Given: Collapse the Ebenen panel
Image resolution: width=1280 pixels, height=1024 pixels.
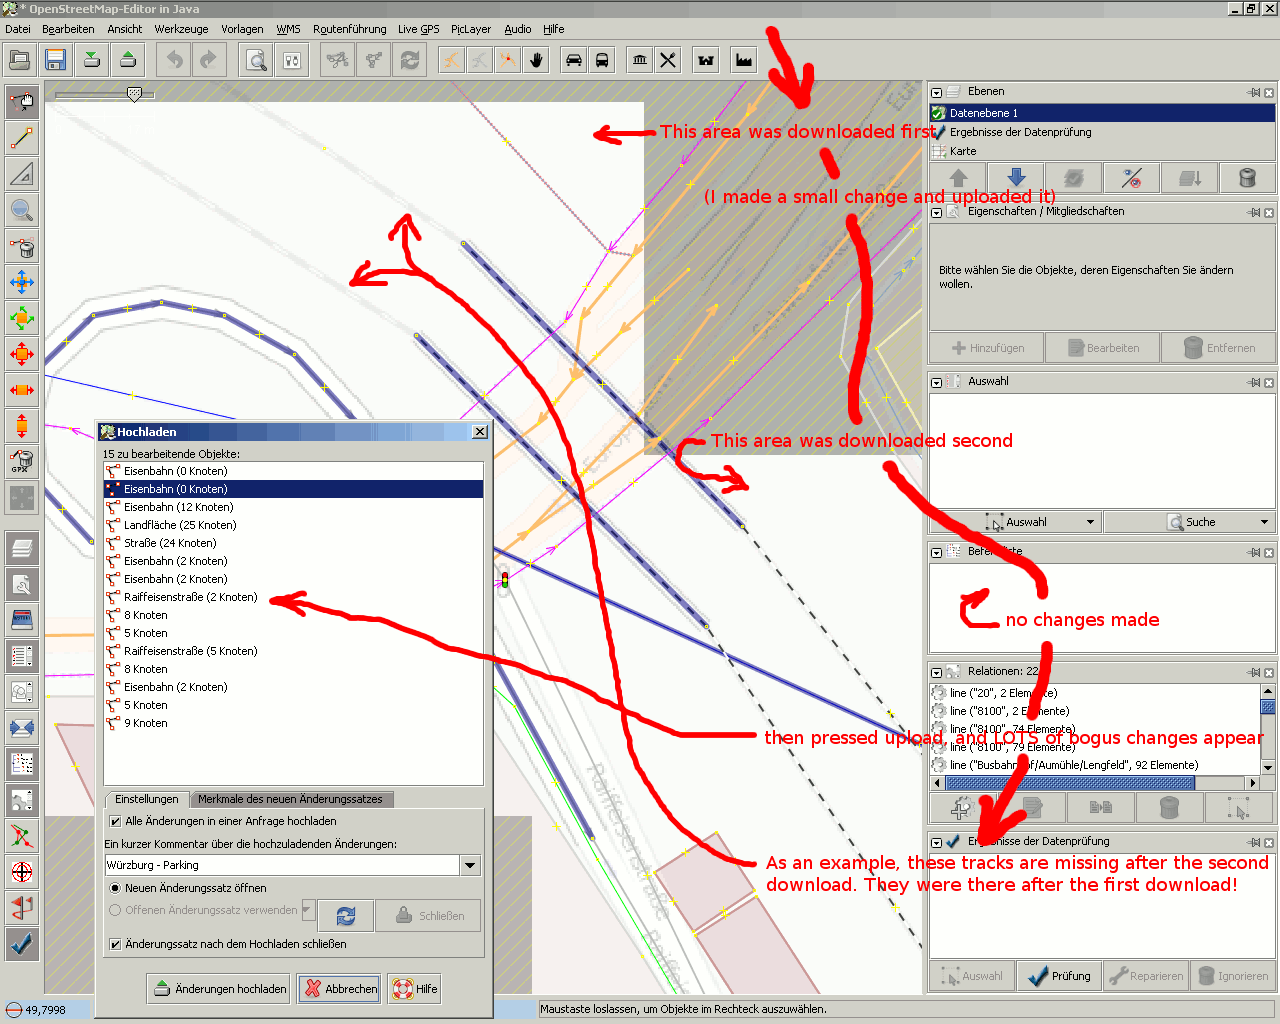Looking at the screenshot, I should point(937,92).
